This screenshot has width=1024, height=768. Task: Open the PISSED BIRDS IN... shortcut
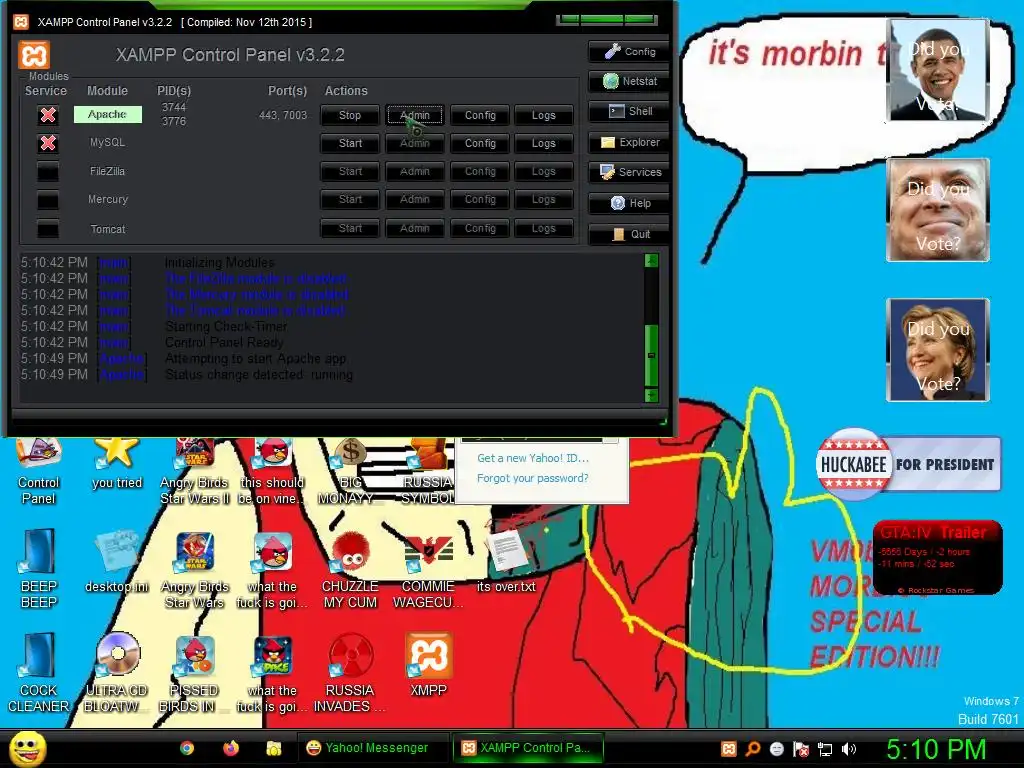click(194, 673)
